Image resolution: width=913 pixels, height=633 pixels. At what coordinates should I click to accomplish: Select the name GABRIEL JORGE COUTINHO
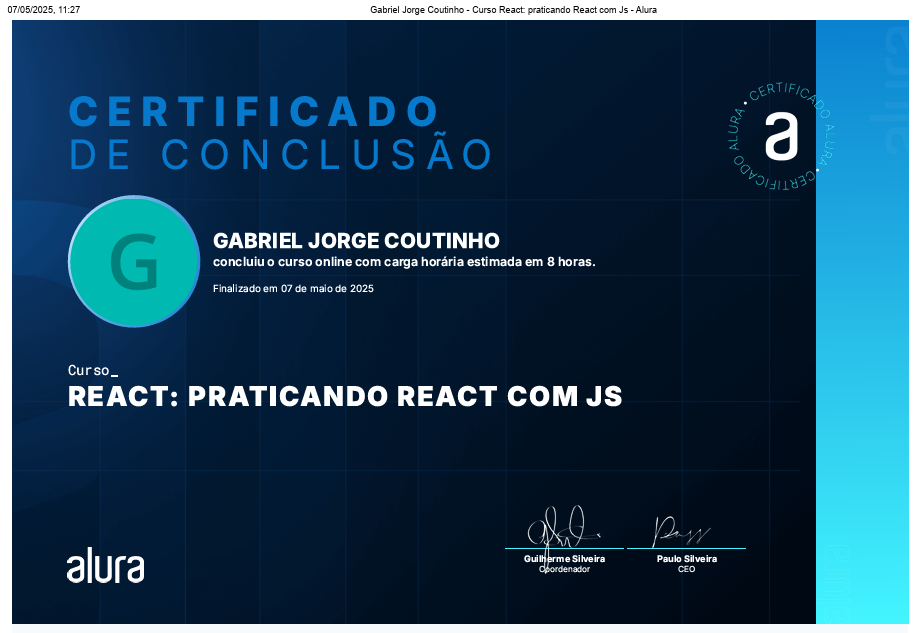[x=356, y=241]
